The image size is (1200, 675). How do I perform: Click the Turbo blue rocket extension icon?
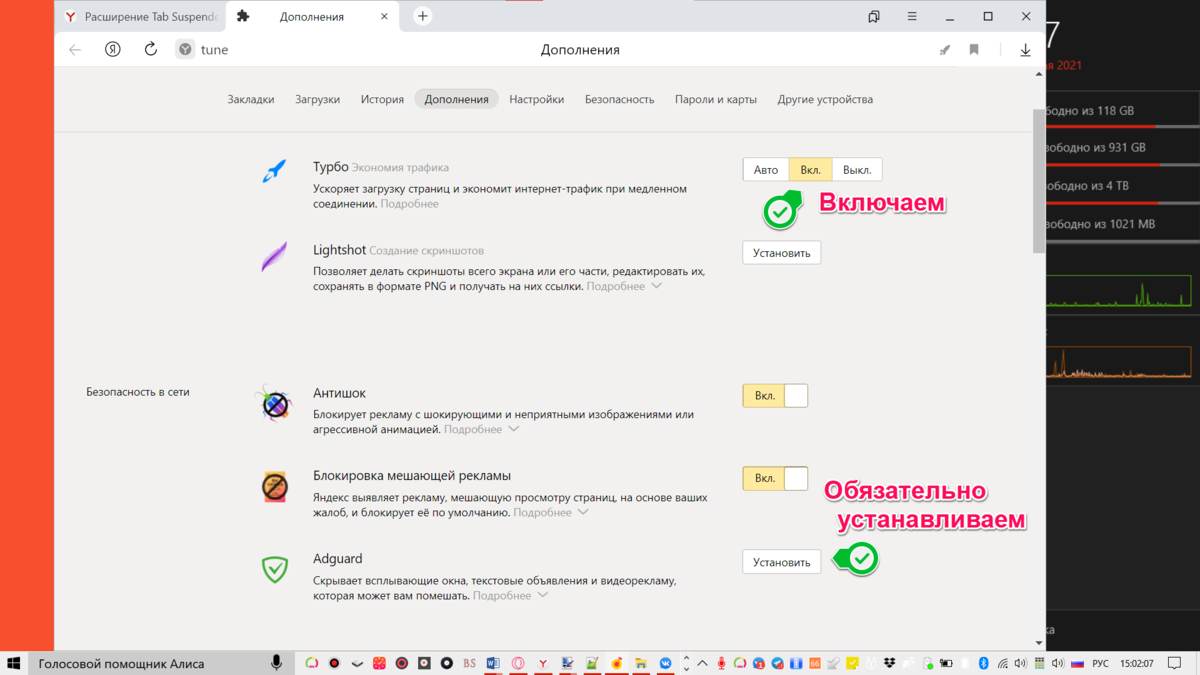pos(274,171)
